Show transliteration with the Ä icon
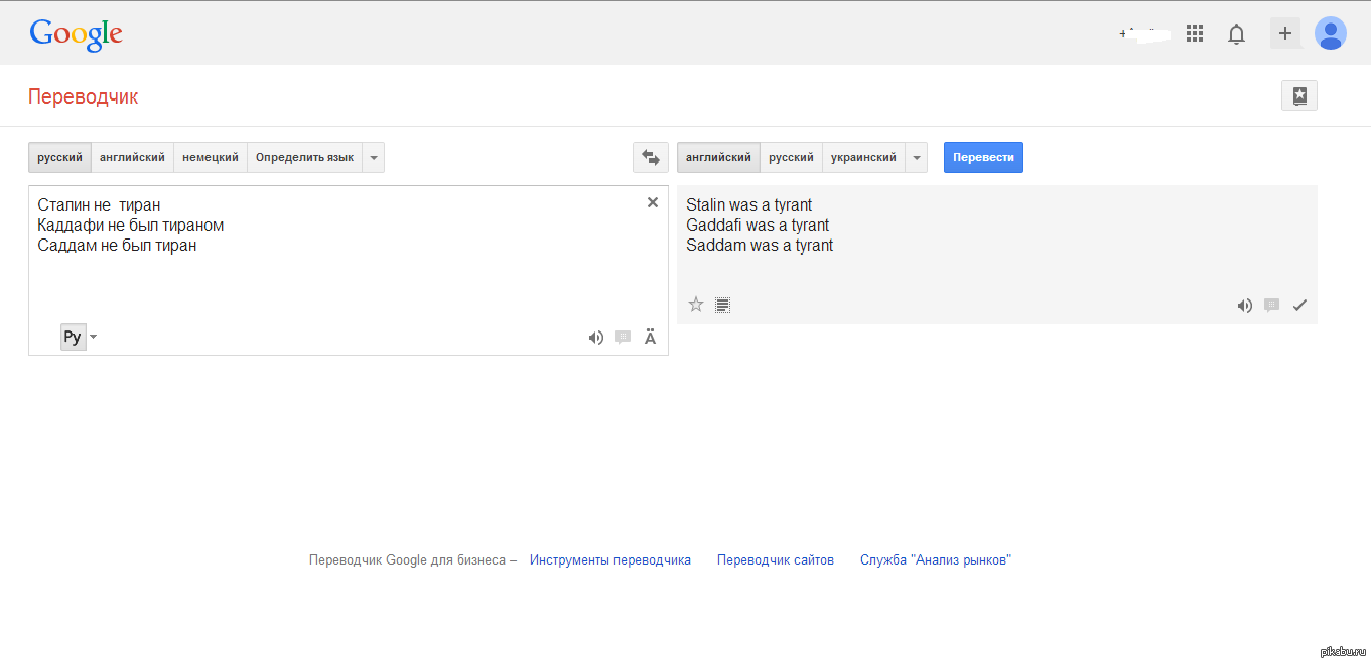Screen dimensions: 1371x663 650,338
